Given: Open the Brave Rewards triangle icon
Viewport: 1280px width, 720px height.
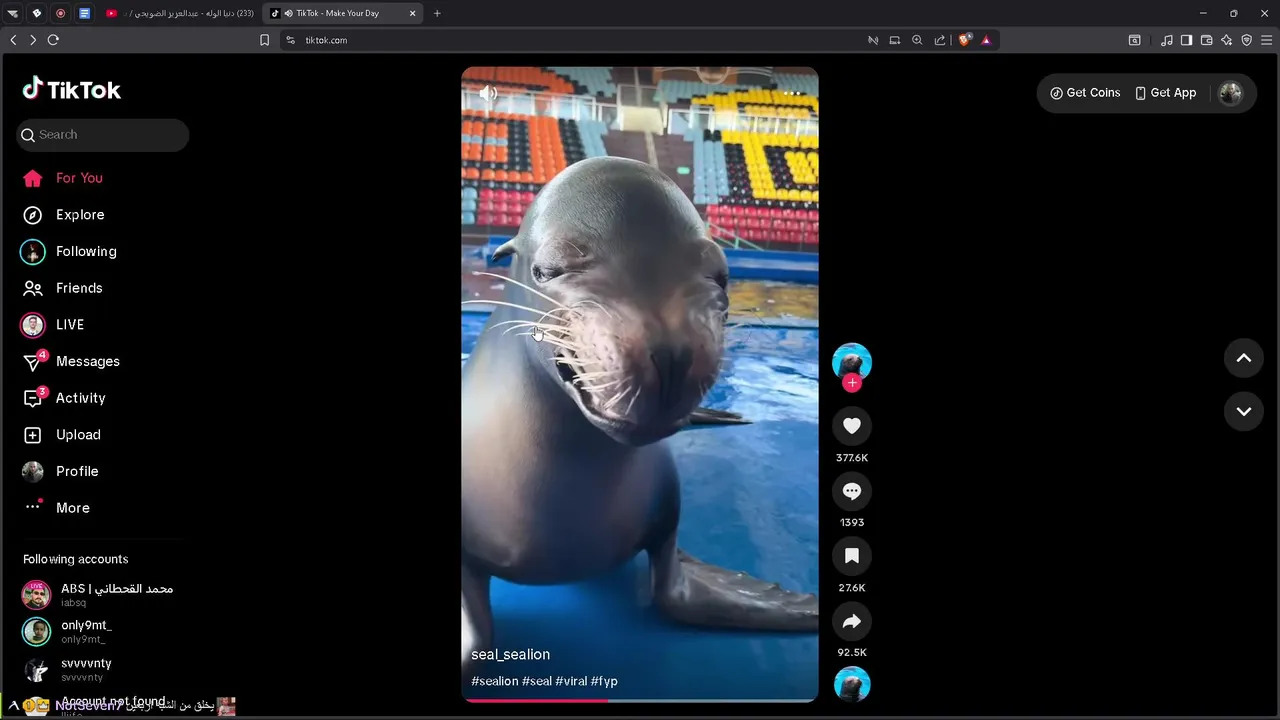Looking at the screenshot, I should [x=986, y=40].
